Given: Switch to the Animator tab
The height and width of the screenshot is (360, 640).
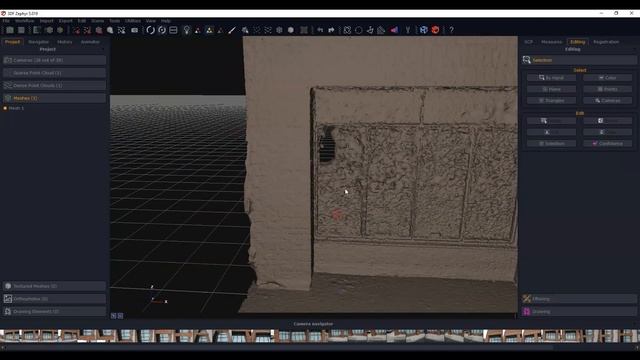Looking at the screenshot, I should [90, 42].
